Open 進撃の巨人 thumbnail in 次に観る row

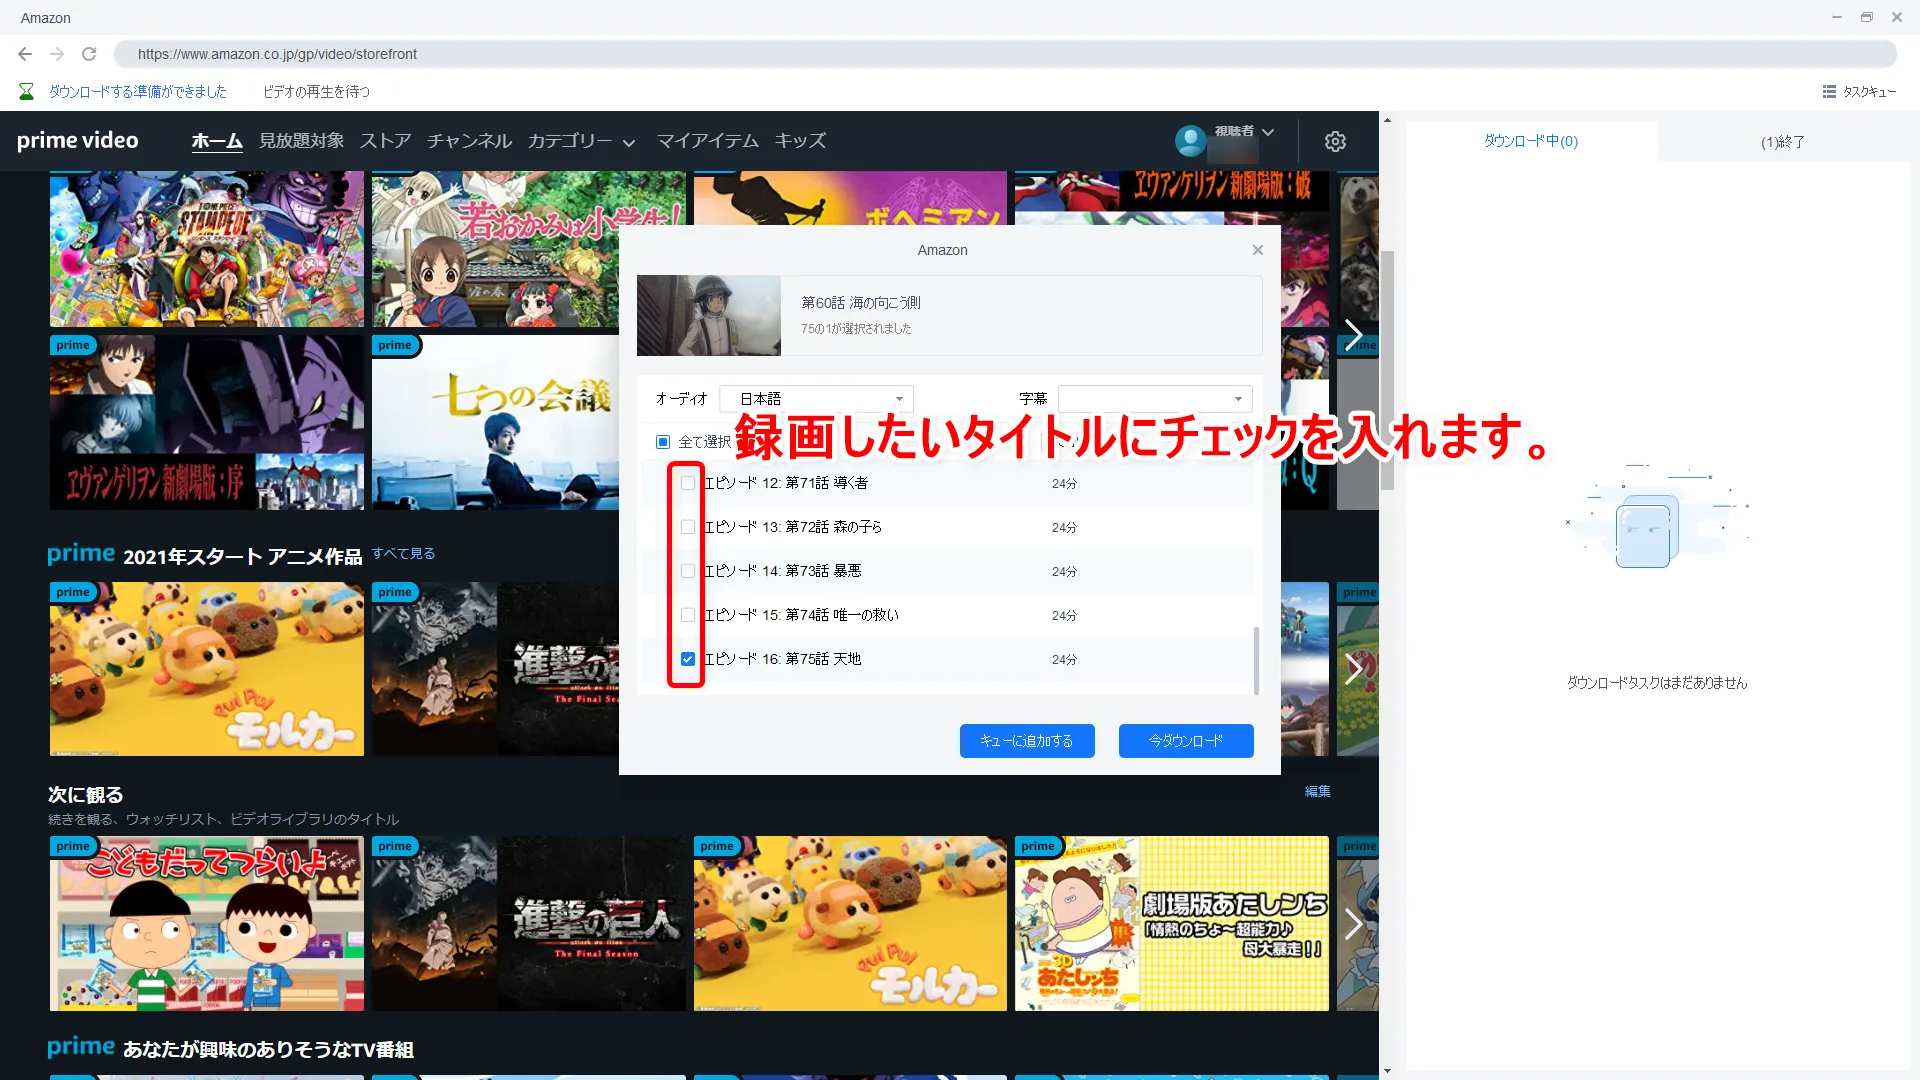(x=529, y=923)
